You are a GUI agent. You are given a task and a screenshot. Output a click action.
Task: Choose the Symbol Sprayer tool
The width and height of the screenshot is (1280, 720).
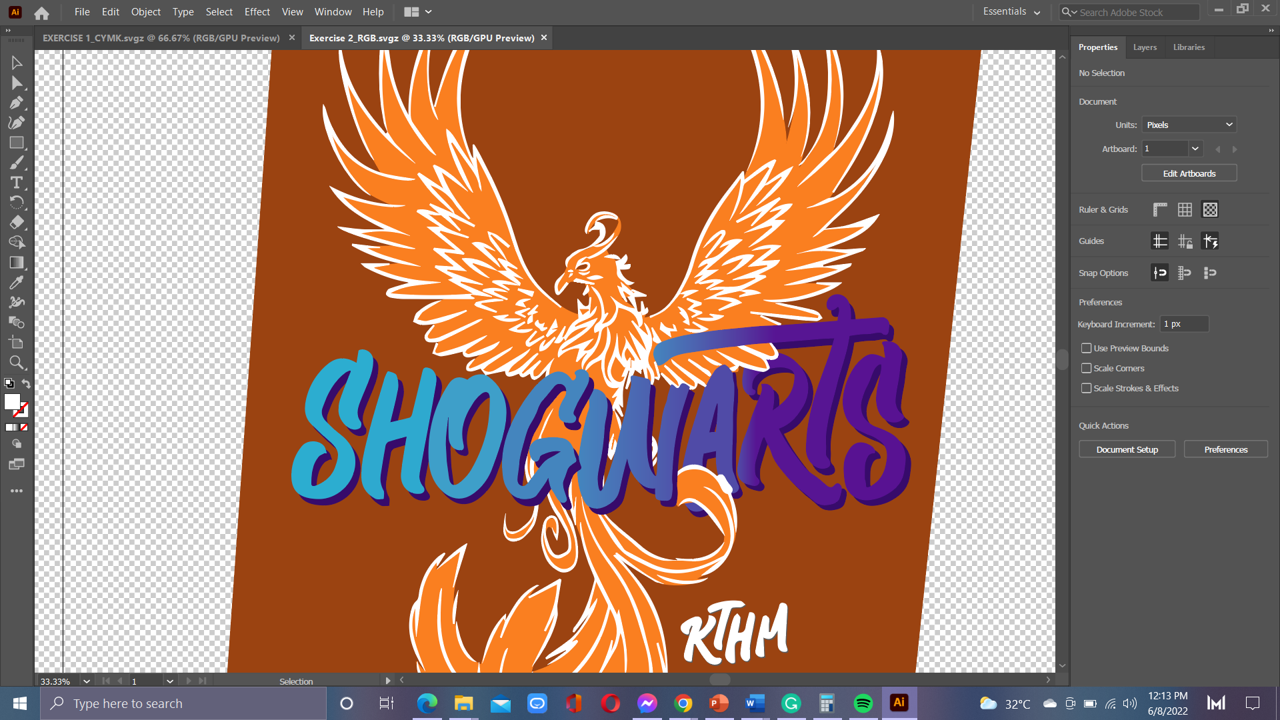[x=17, y=303]
